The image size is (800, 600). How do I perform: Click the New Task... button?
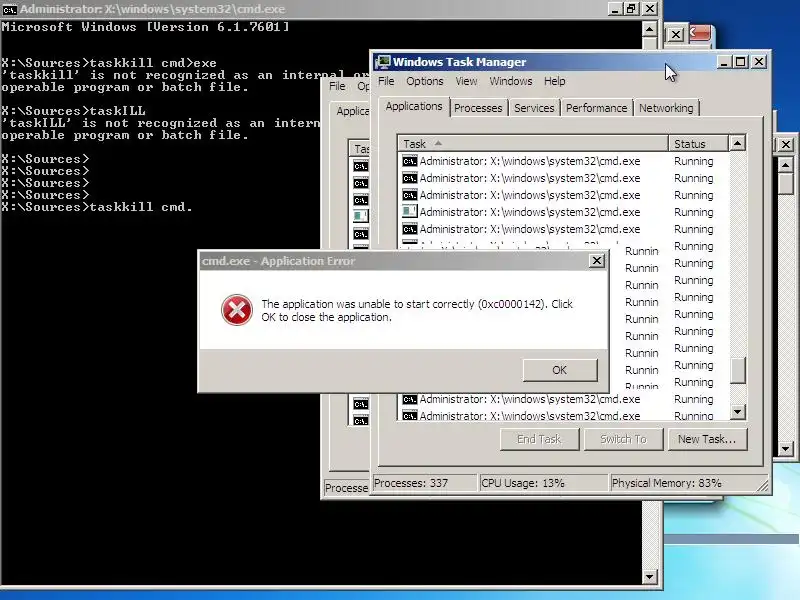pos(707,439)
